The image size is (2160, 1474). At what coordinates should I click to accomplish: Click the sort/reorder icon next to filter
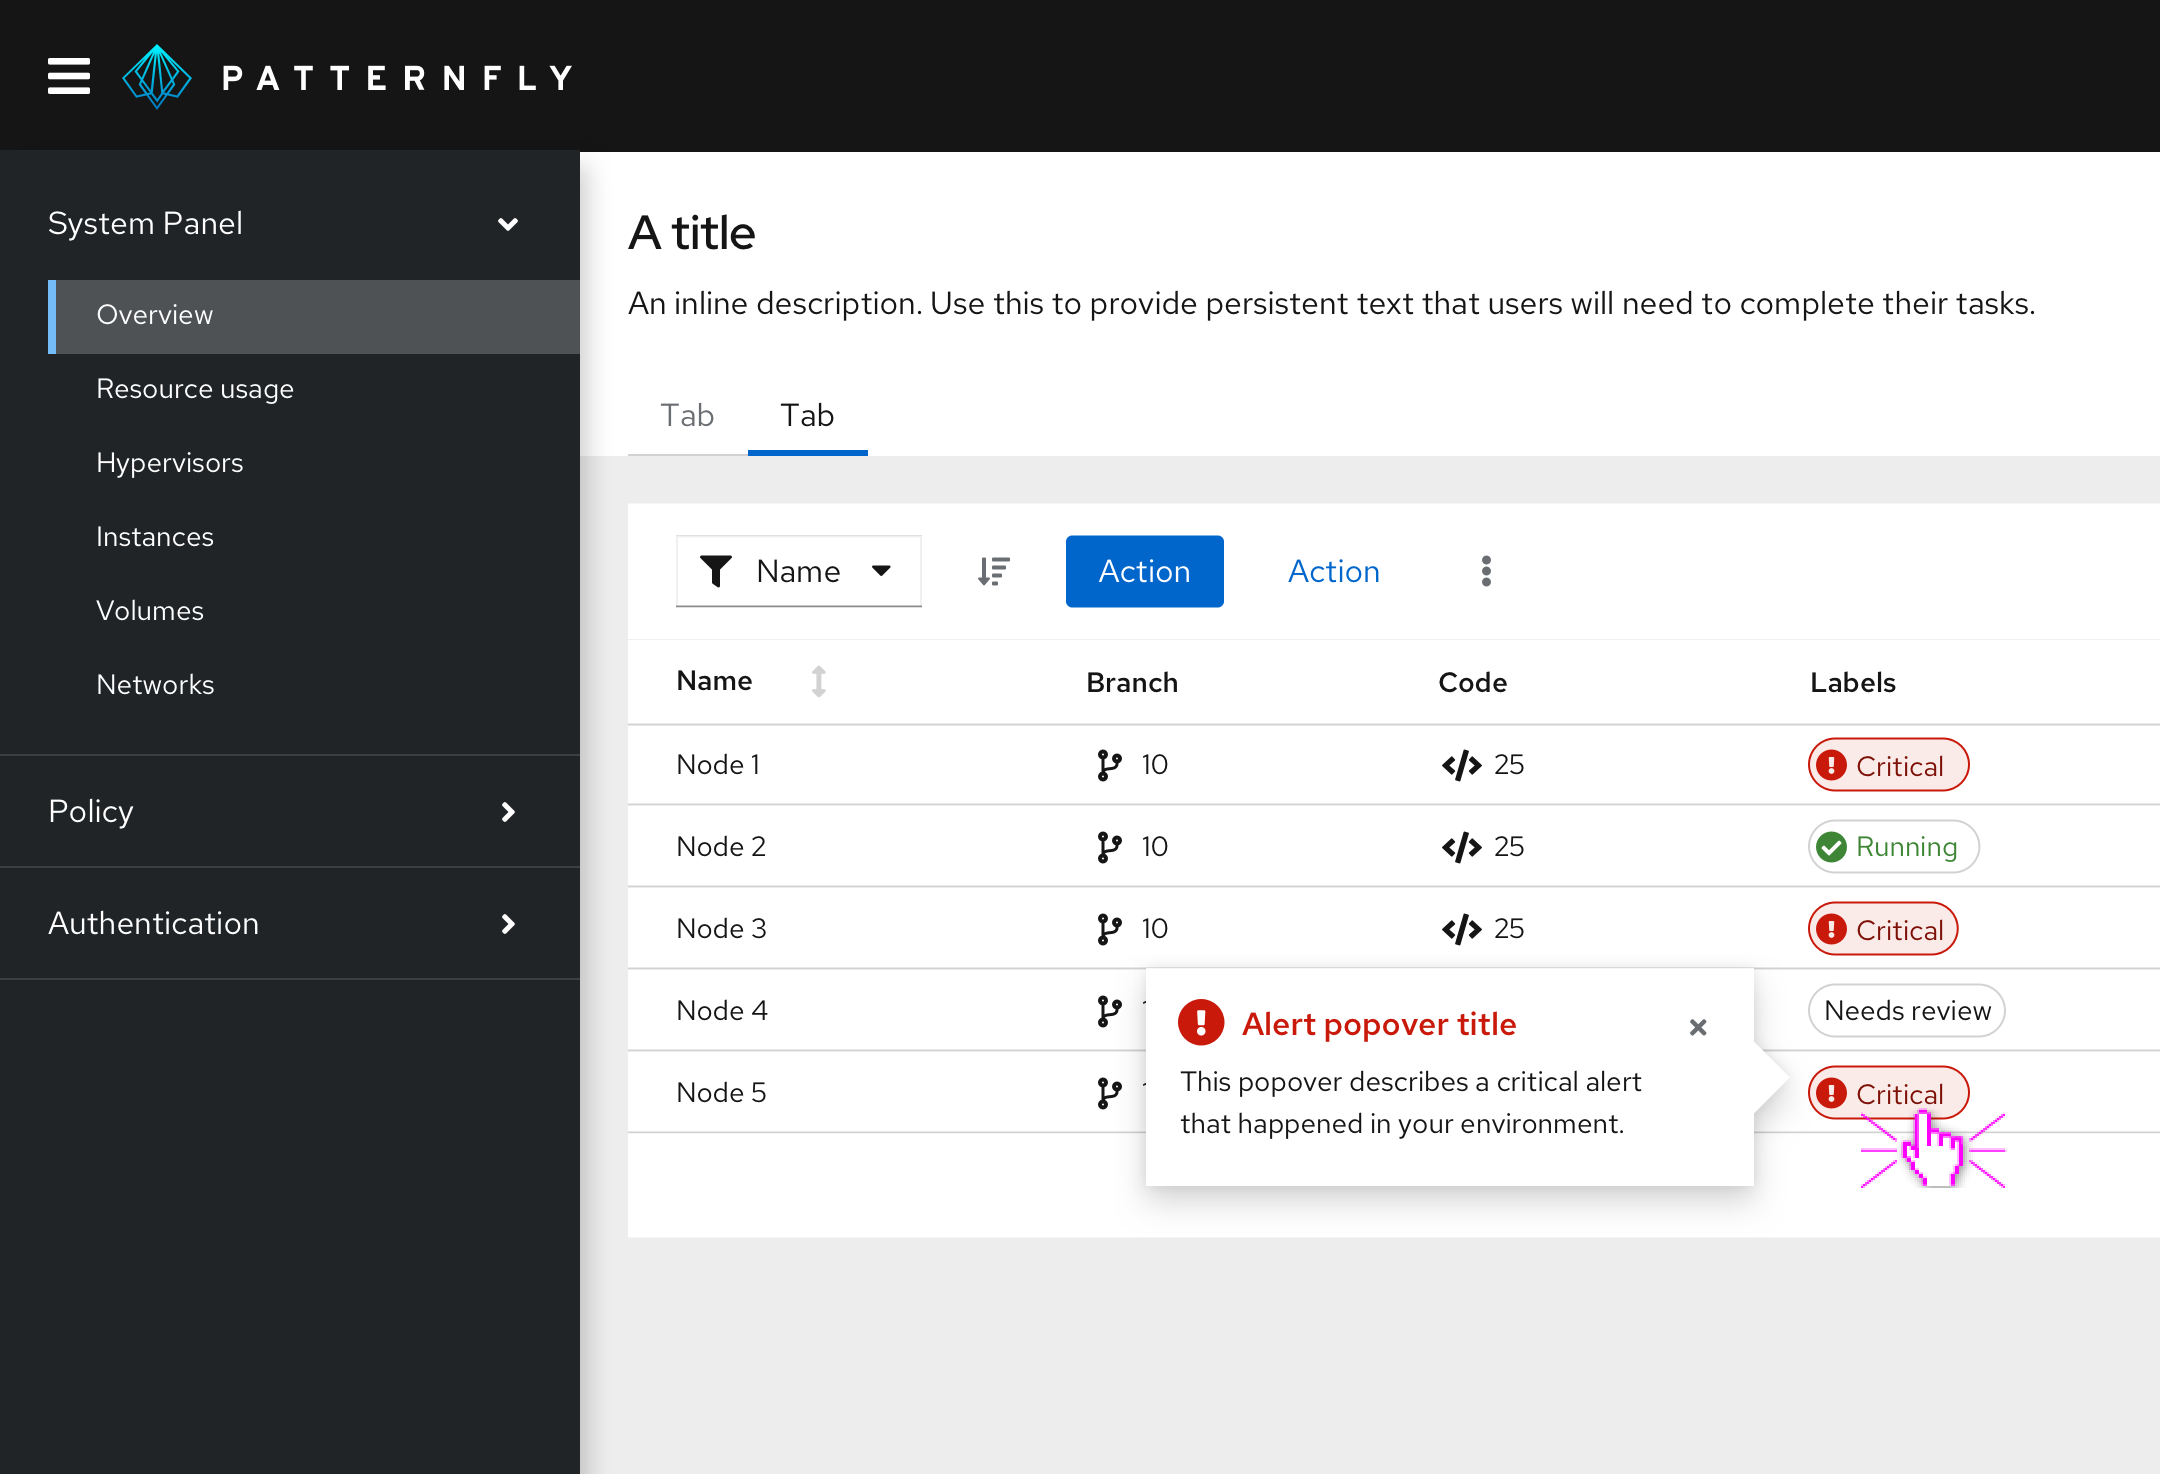(990, 571)
